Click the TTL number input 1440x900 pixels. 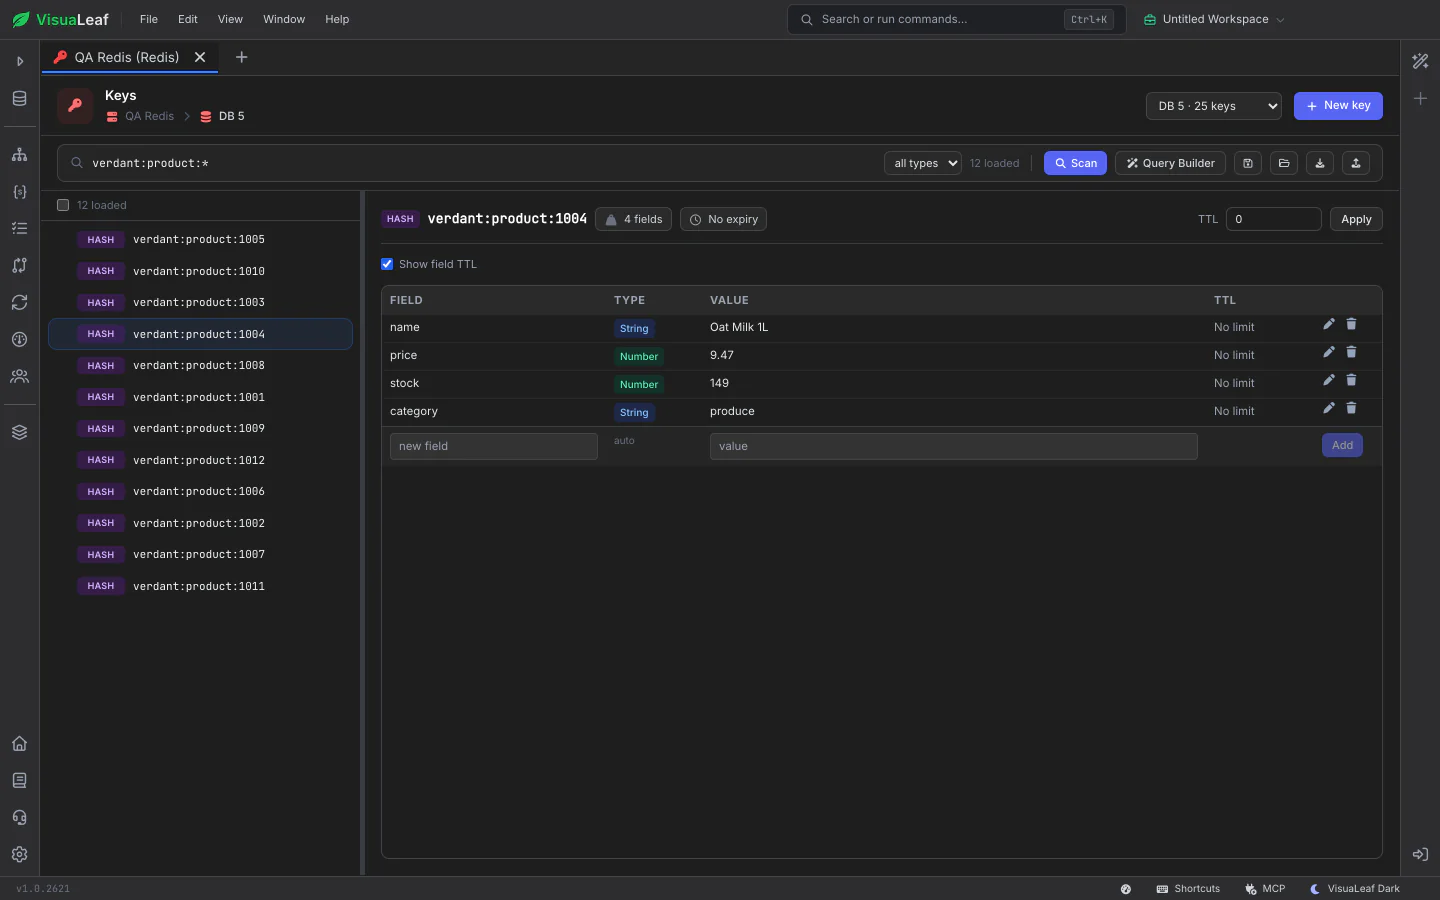pyautogui.click(x=1274, y=219)
